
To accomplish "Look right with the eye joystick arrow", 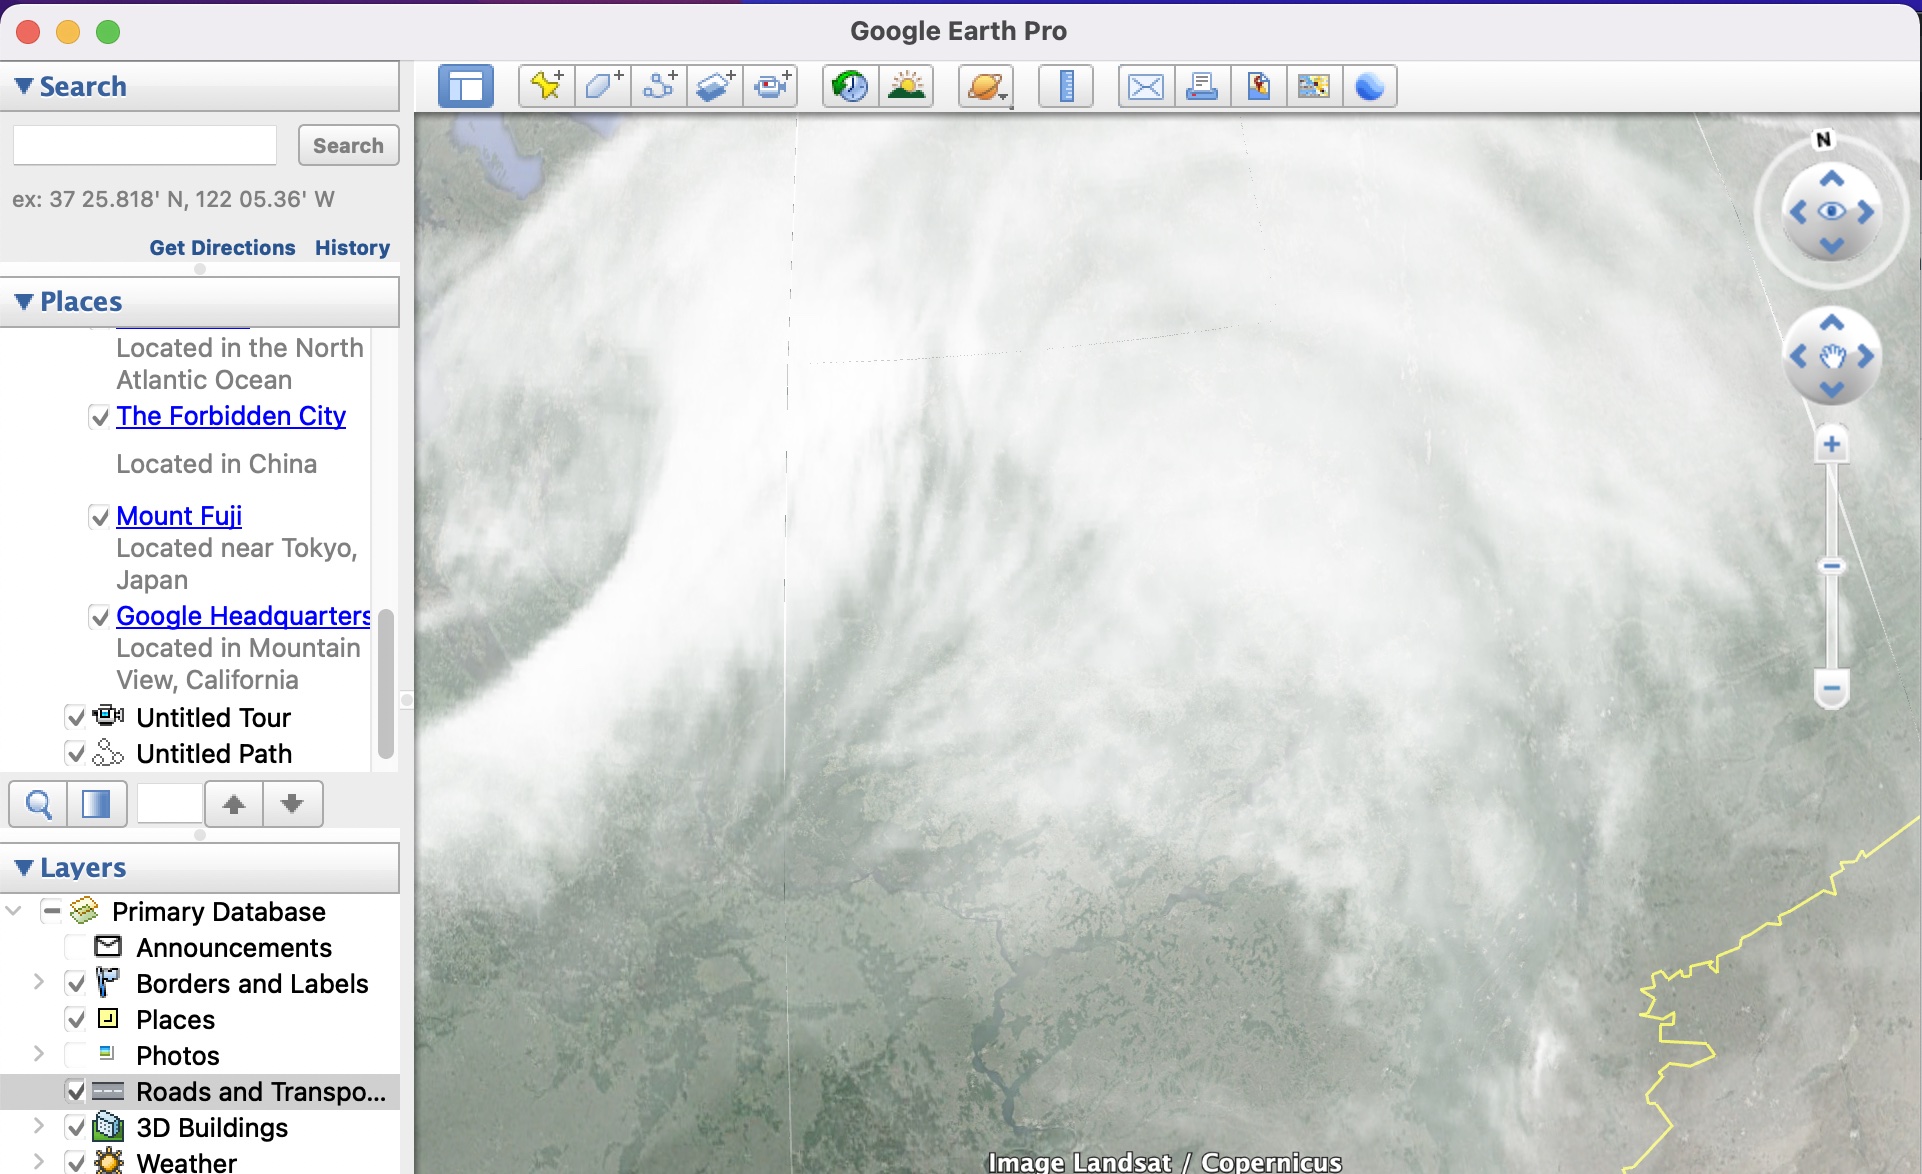I will (x=1866, y=212).
